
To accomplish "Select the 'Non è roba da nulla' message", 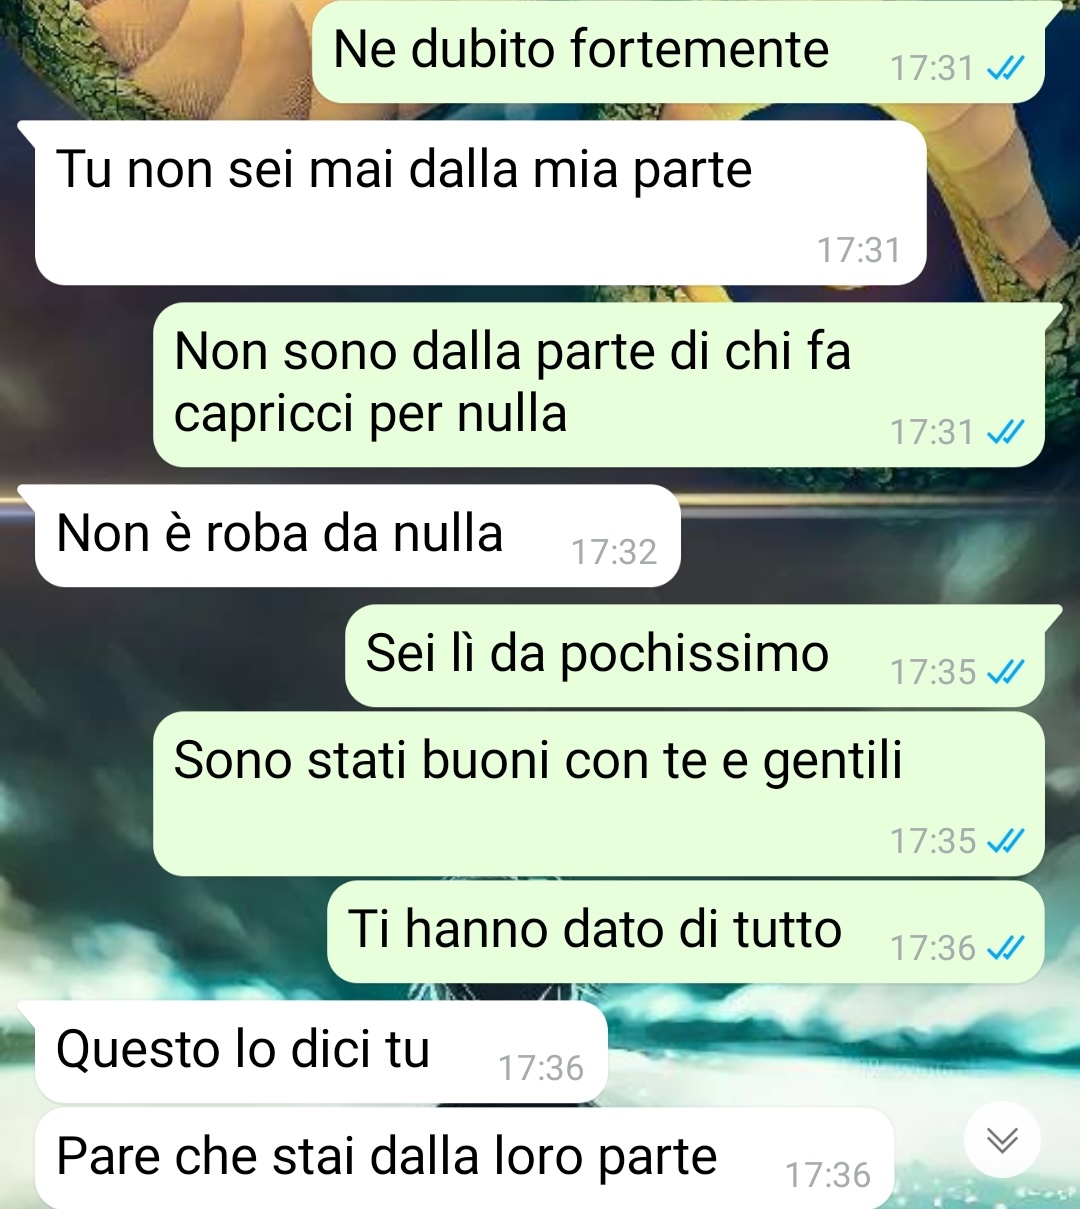I will point(358,536).
